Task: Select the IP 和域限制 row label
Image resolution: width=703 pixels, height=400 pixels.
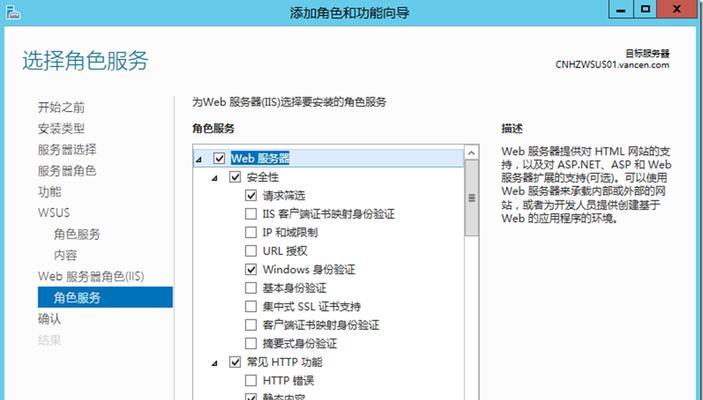Action: [290, 232]
